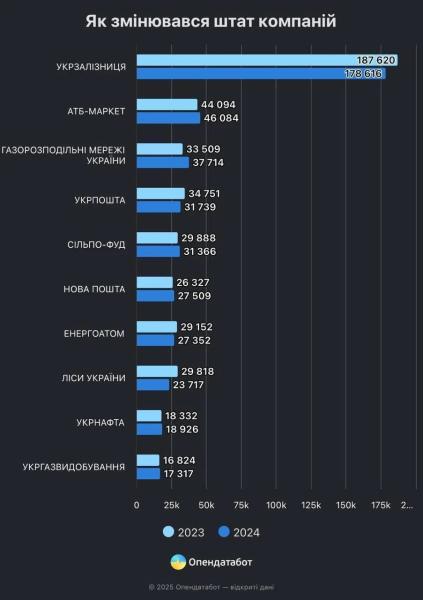Click the ГАЗОРОЗПОДІЛЬНІ МЕРЕЖІ УКРАЇНИ label

[64, 155]
